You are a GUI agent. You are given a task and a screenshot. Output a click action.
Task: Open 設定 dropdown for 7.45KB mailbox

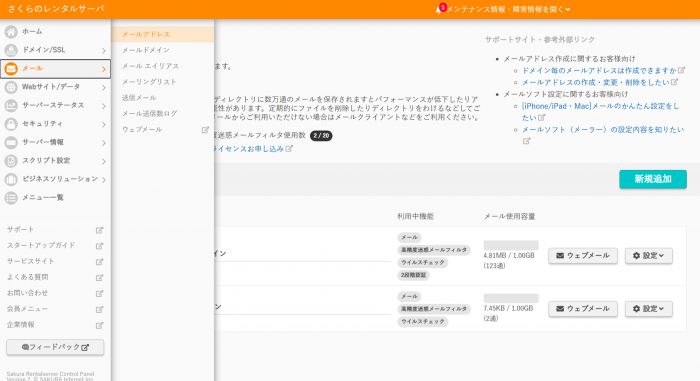[x=648, y=309]
